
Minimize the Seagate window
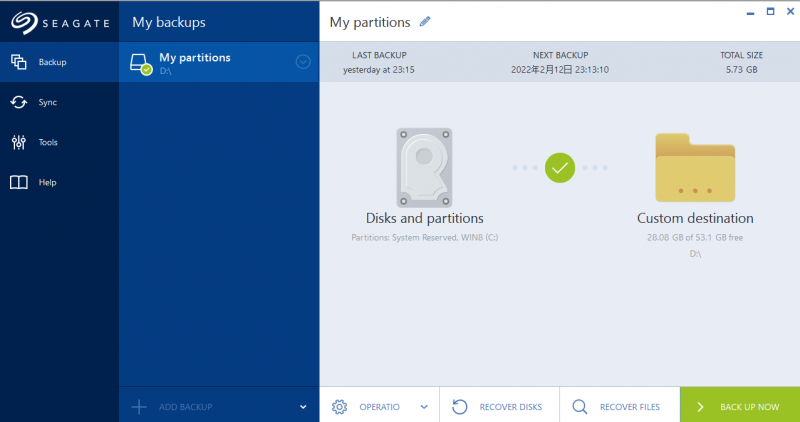pos(750,12)
